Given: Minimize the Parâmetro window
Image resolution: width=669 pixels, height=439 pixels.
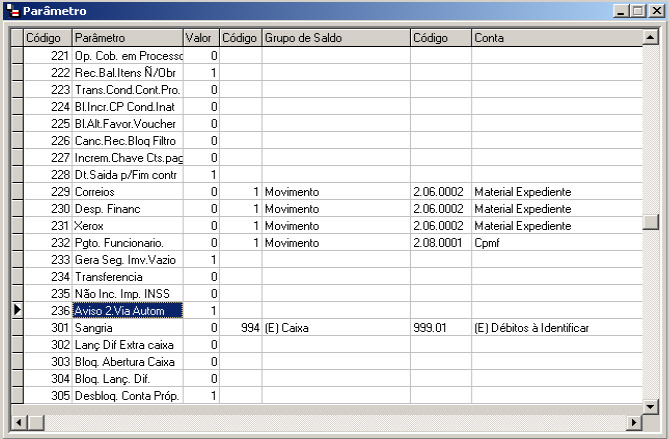Looking at the screenshot, I should [621, 11].
